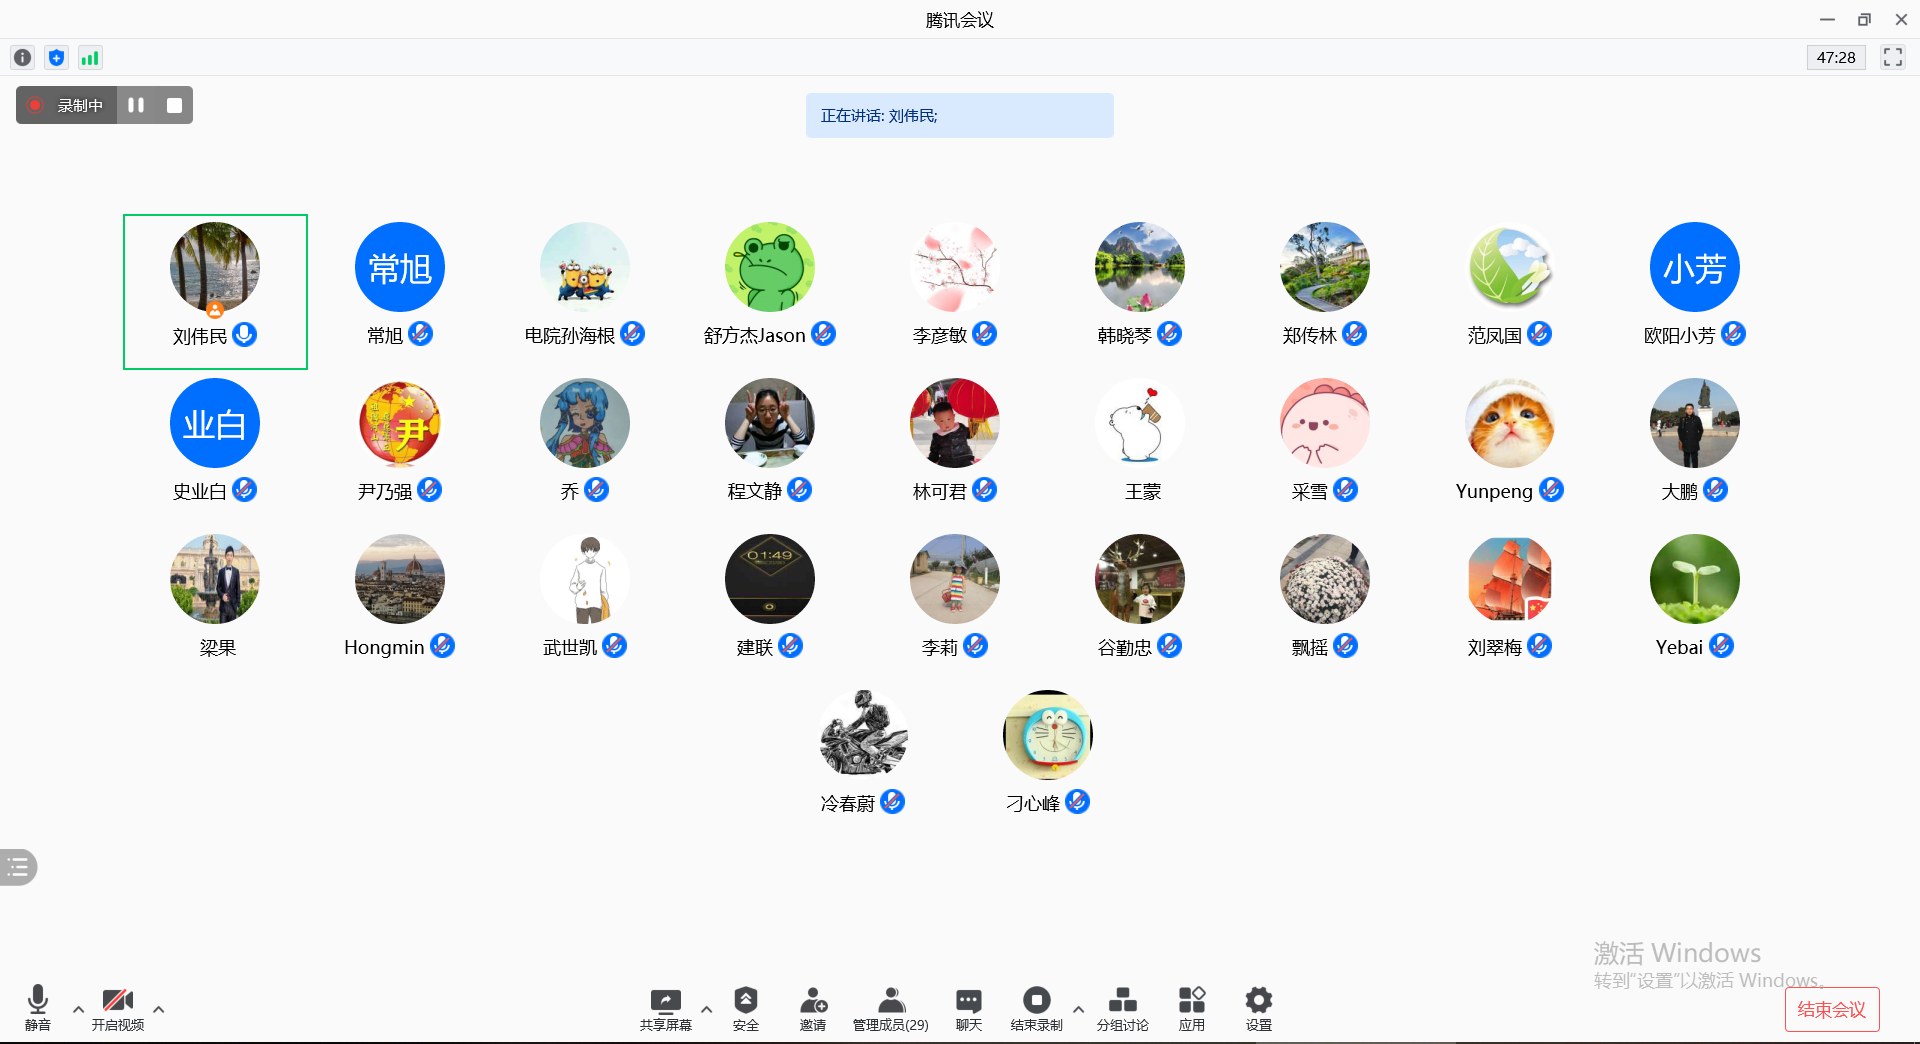1920x1044 pixels.
Task: Mute the microphone
Action: tap(38, 1008)
